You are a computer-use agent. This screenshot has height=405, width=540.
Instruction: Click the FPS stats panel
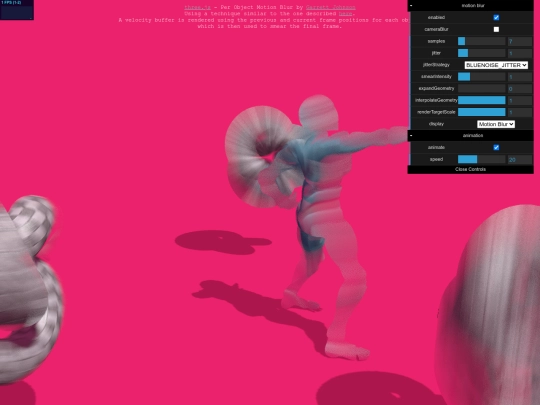[17, 10]
